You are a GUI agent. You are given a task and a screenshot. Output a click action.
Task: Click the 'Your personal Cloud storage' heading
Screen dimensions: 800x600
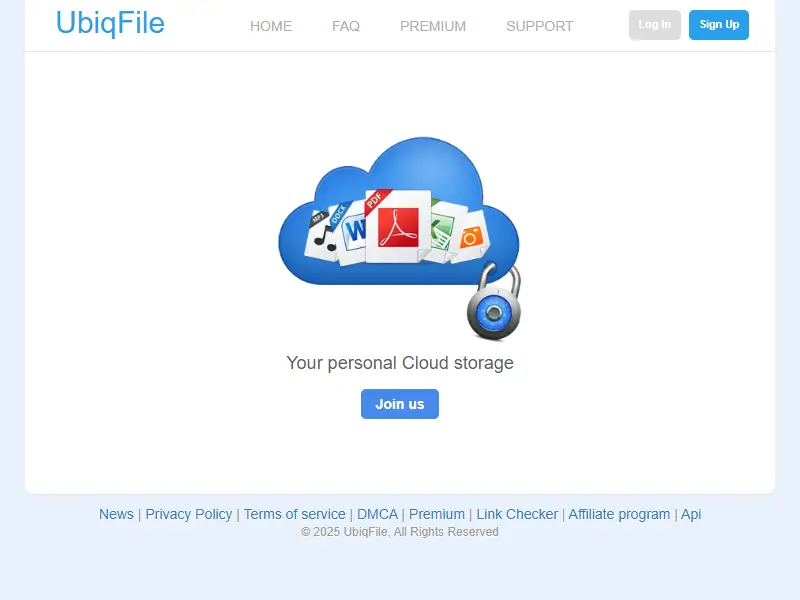pos(400,363)
